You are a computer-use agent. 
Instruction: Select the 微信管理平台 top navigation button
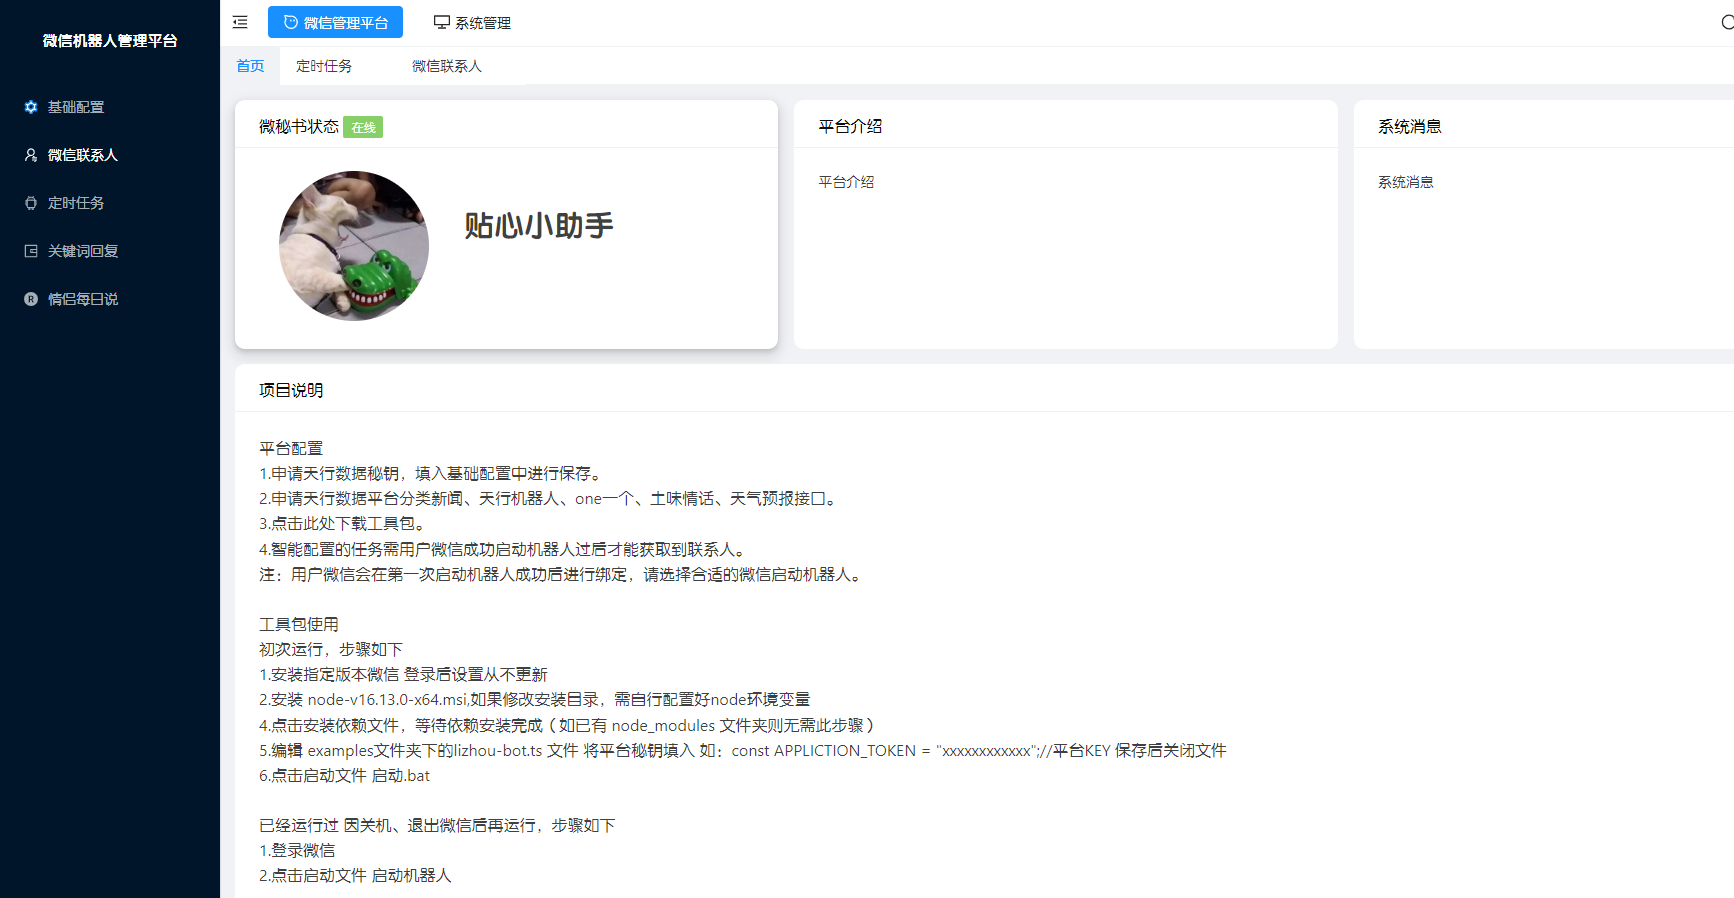[335, 22]
